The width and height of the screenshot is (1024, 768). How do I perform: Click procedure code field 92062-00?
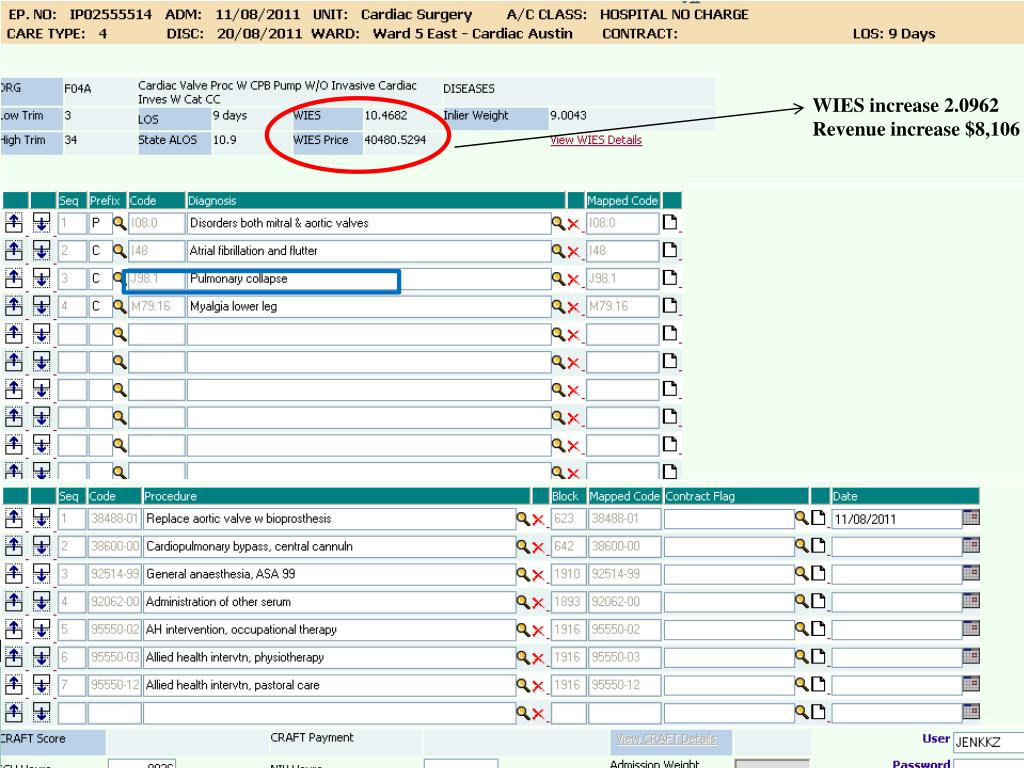[114, 601]
